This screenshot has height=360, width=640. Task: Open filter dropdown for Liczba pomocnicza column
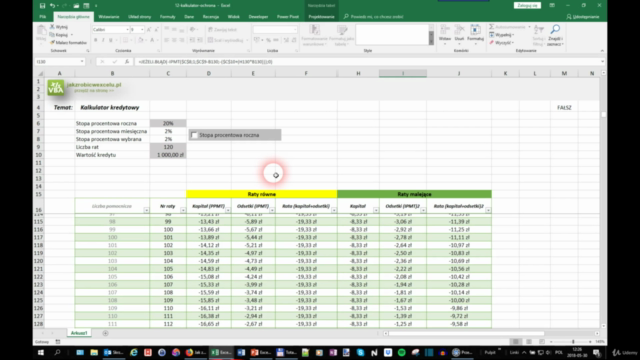point(146,210)
